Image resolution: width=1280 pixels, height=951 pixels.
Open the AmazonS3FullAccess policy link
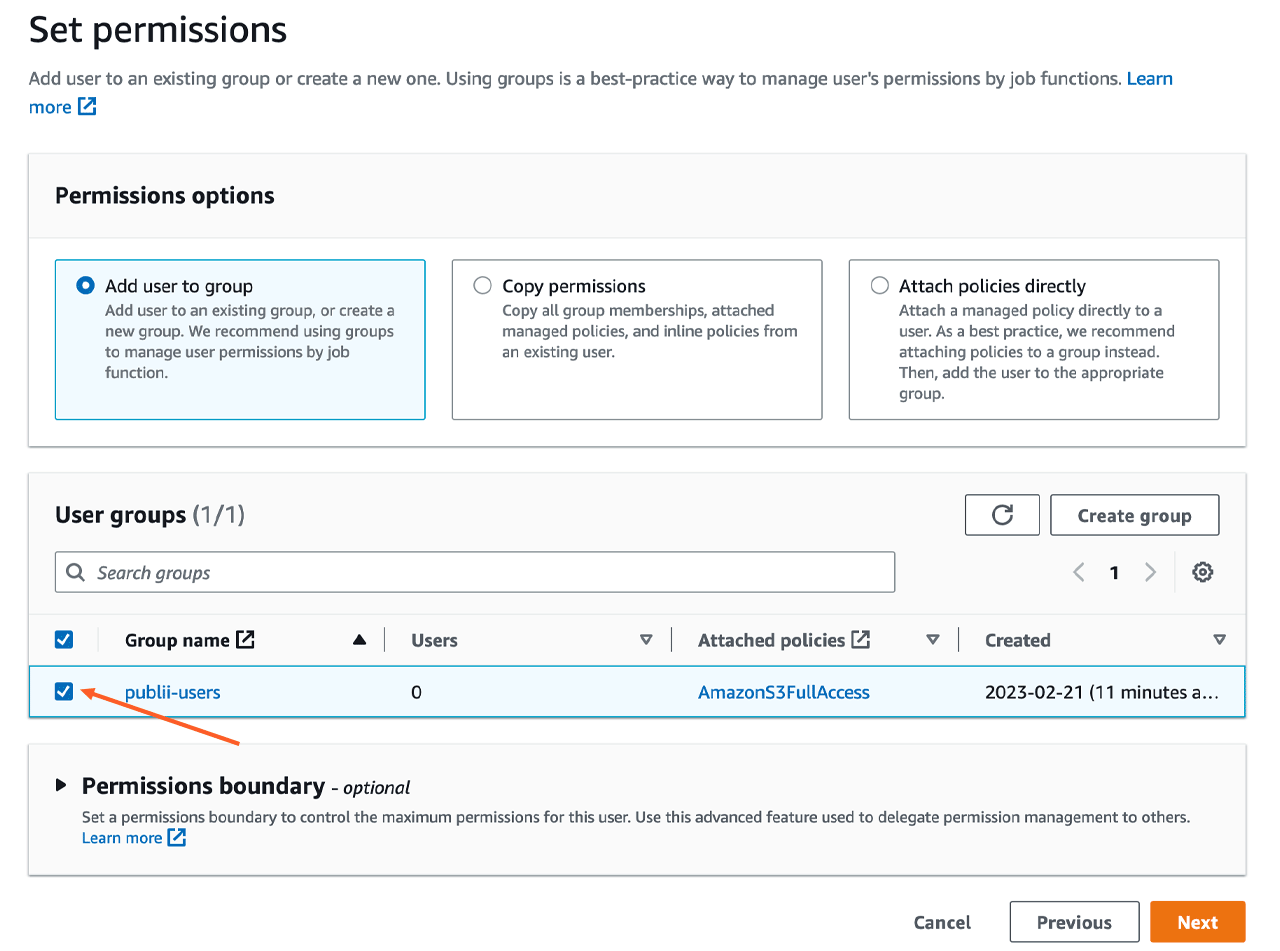pyautogui.click(x=783, y=692)
